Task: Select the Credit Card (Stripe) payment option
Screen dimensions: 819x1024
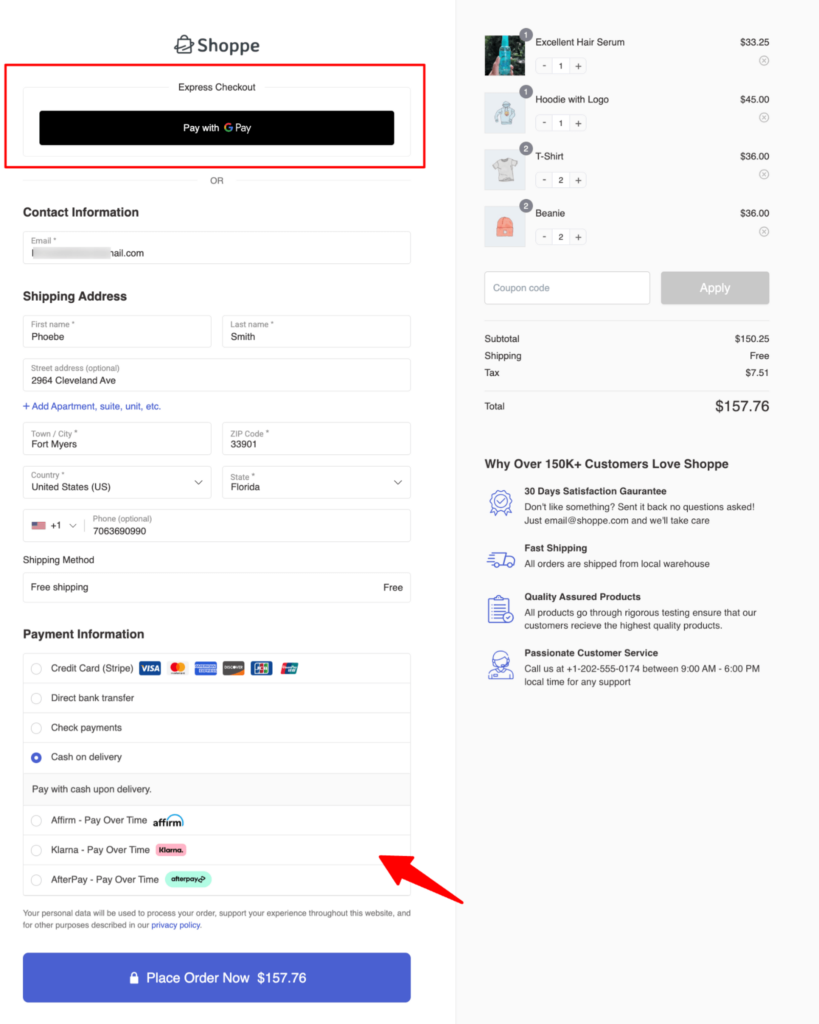Action: [x=35, y=668]
